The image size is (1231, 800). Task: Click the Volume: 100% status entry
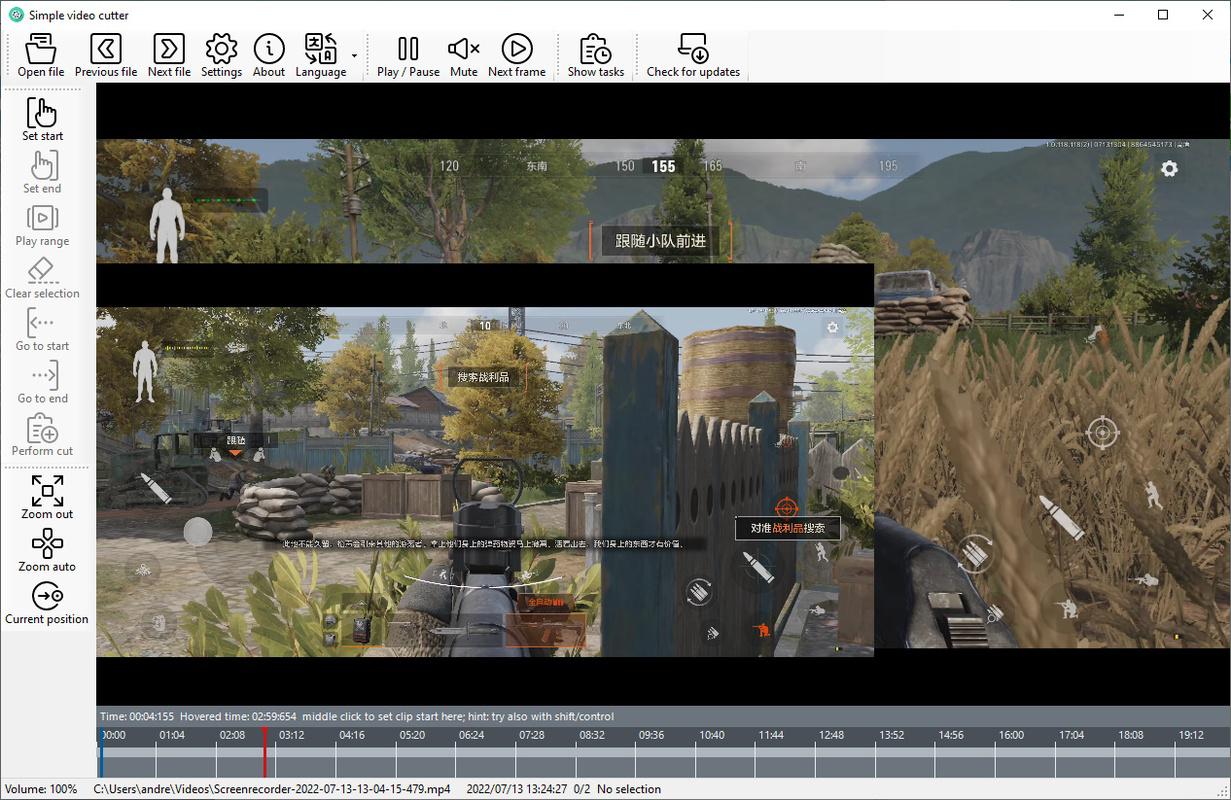(41, 789)
